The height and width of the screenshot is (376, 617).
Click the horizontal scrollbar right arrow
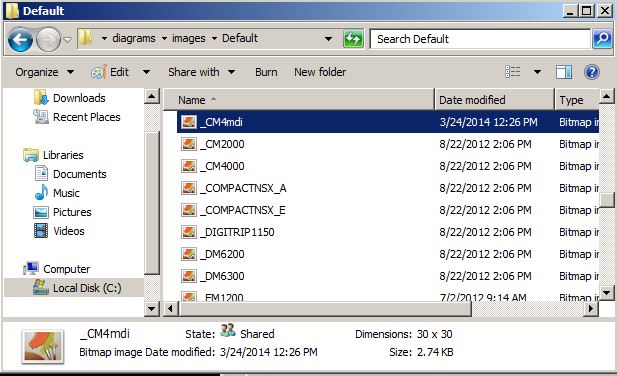coord(591,309)
